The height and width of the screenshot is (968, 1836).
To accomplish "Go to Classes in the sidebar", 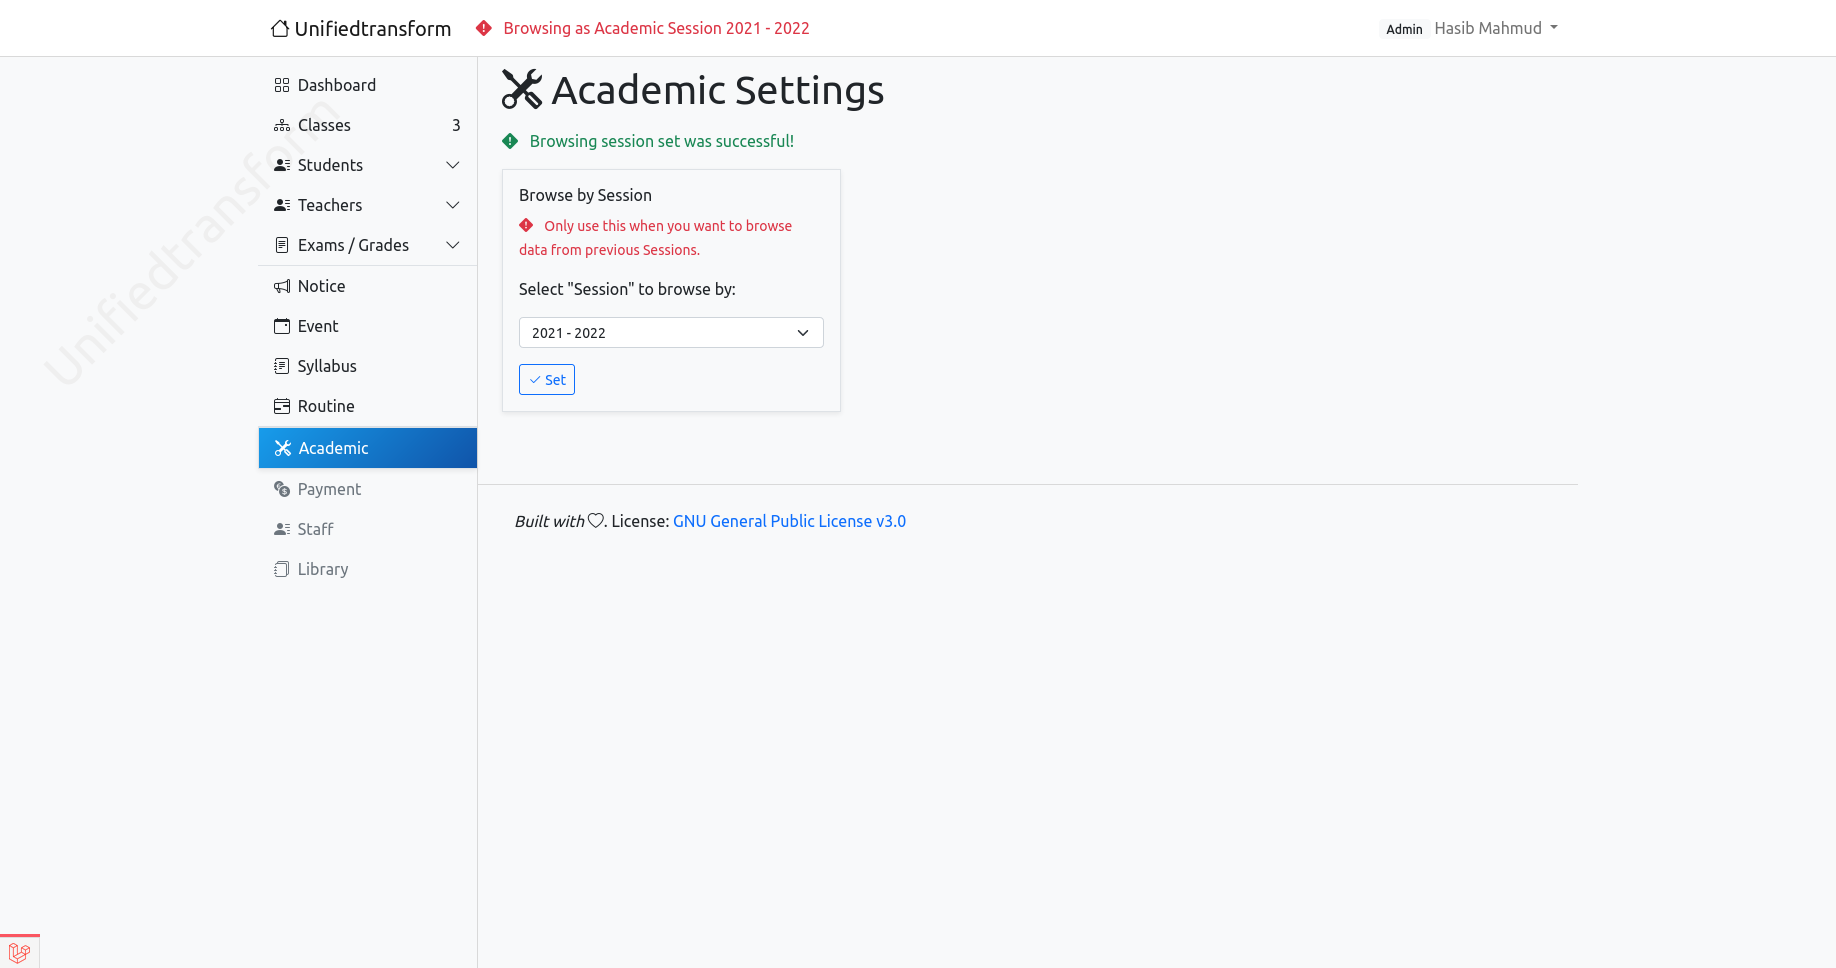I will click(x=368, y=125).
